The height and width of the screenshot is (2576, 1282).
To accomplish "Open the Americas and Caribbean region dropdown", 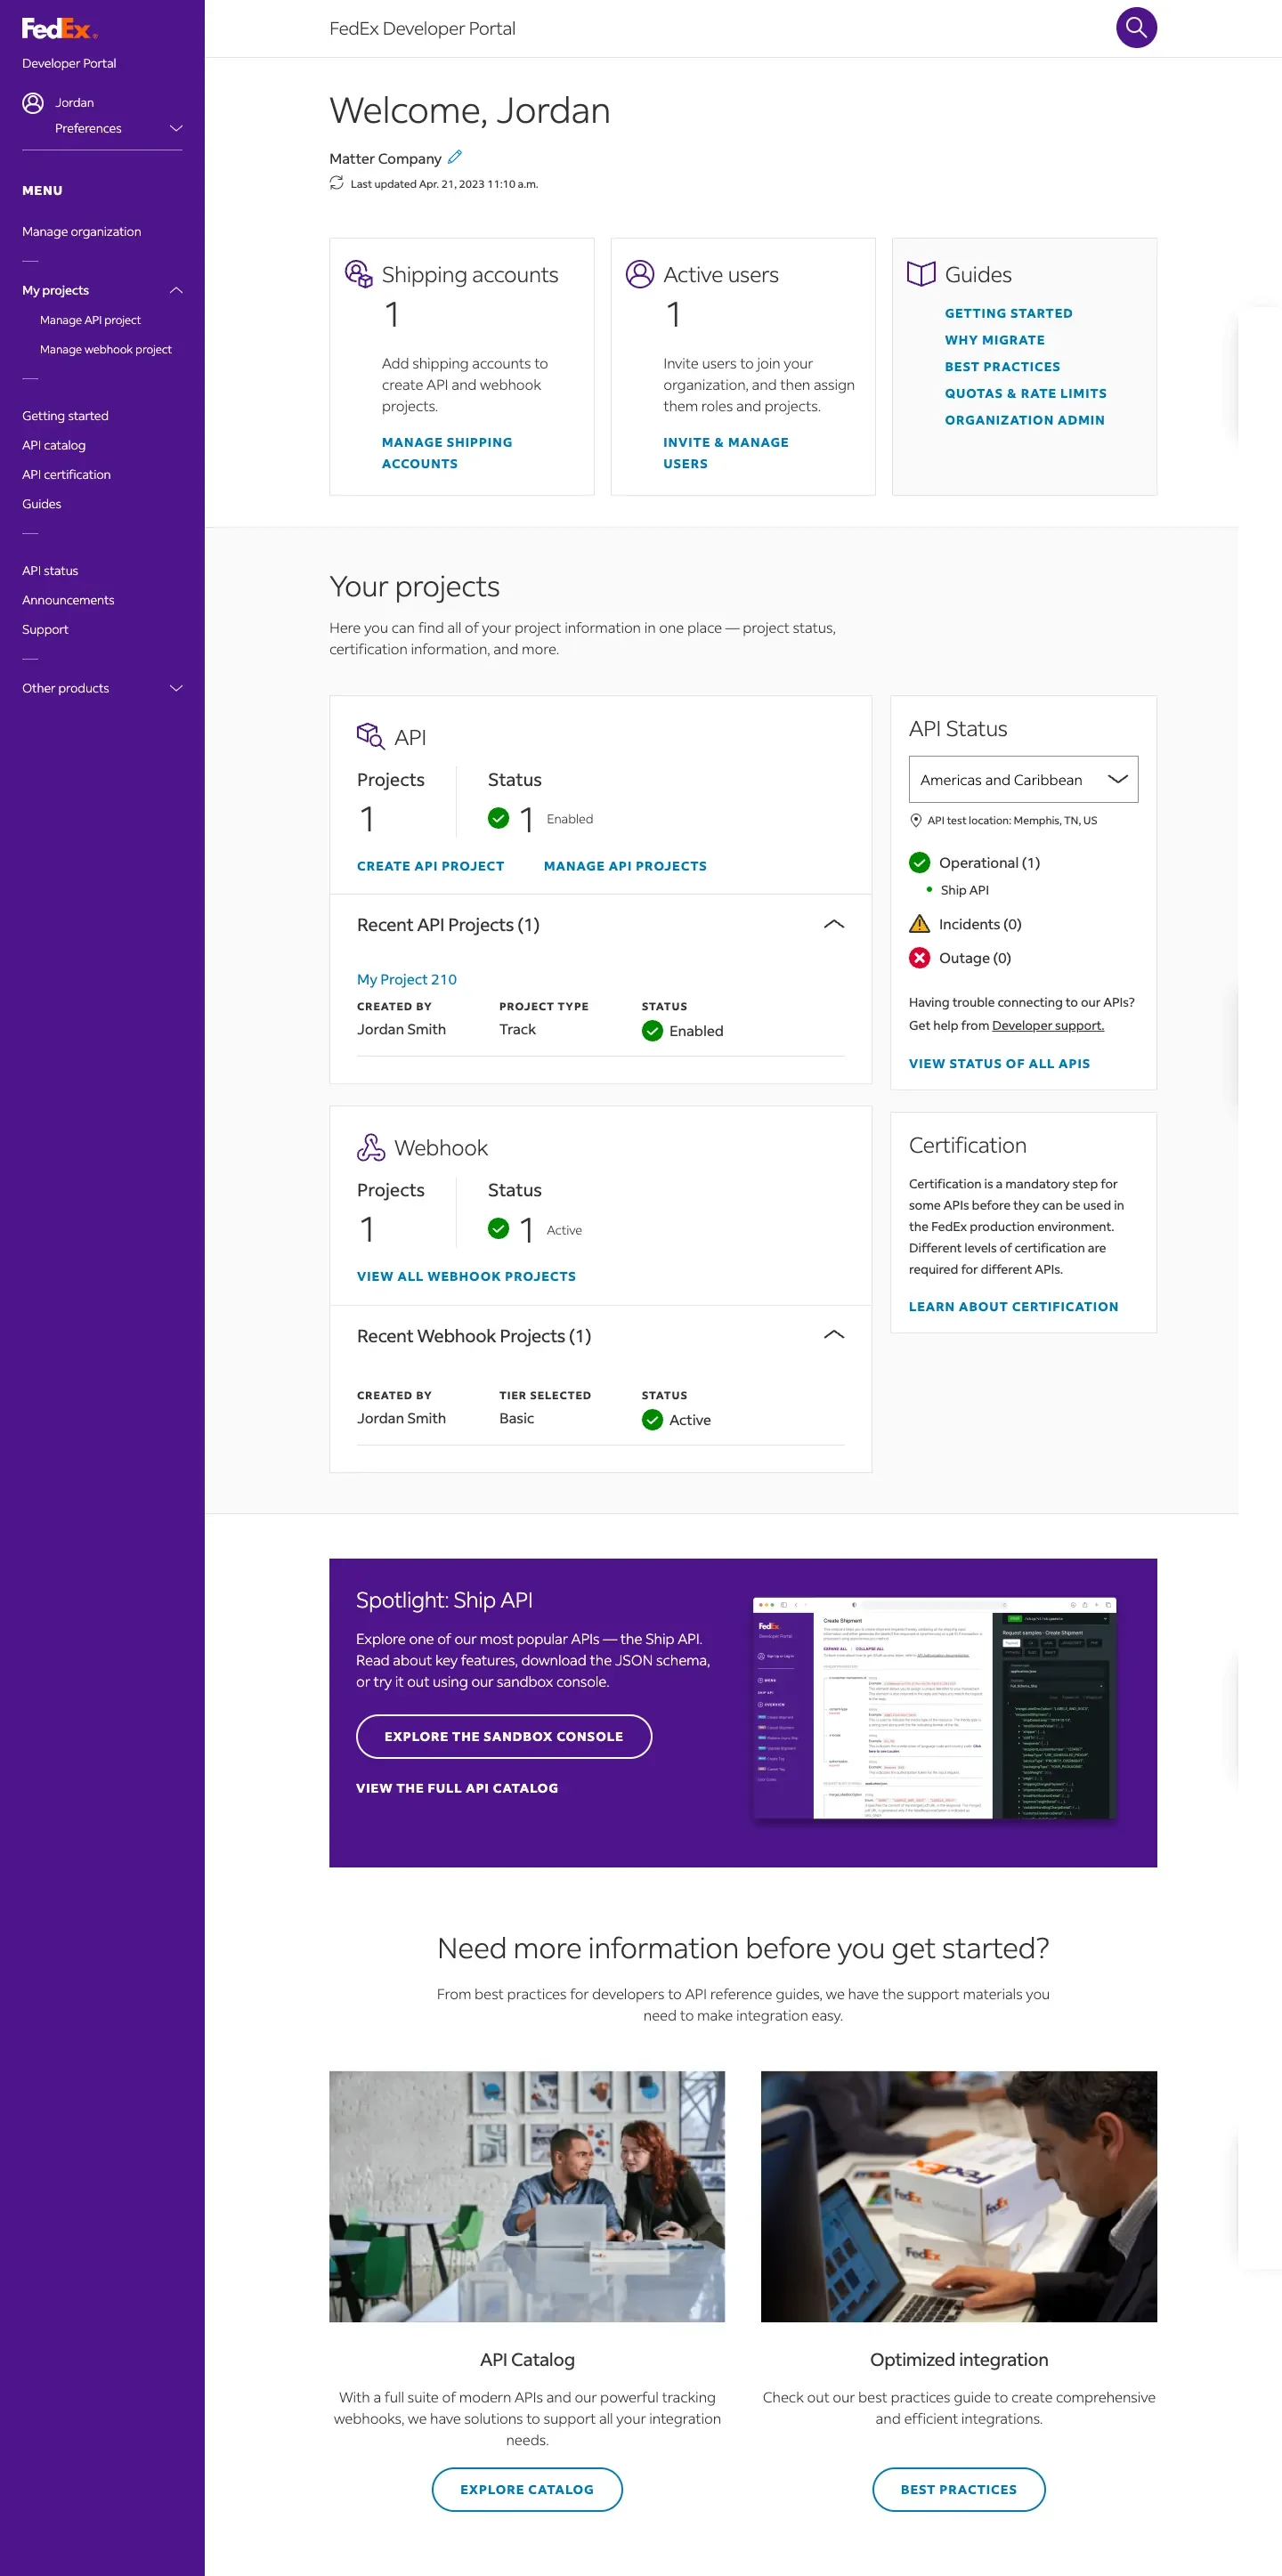I will point(1023,779).
